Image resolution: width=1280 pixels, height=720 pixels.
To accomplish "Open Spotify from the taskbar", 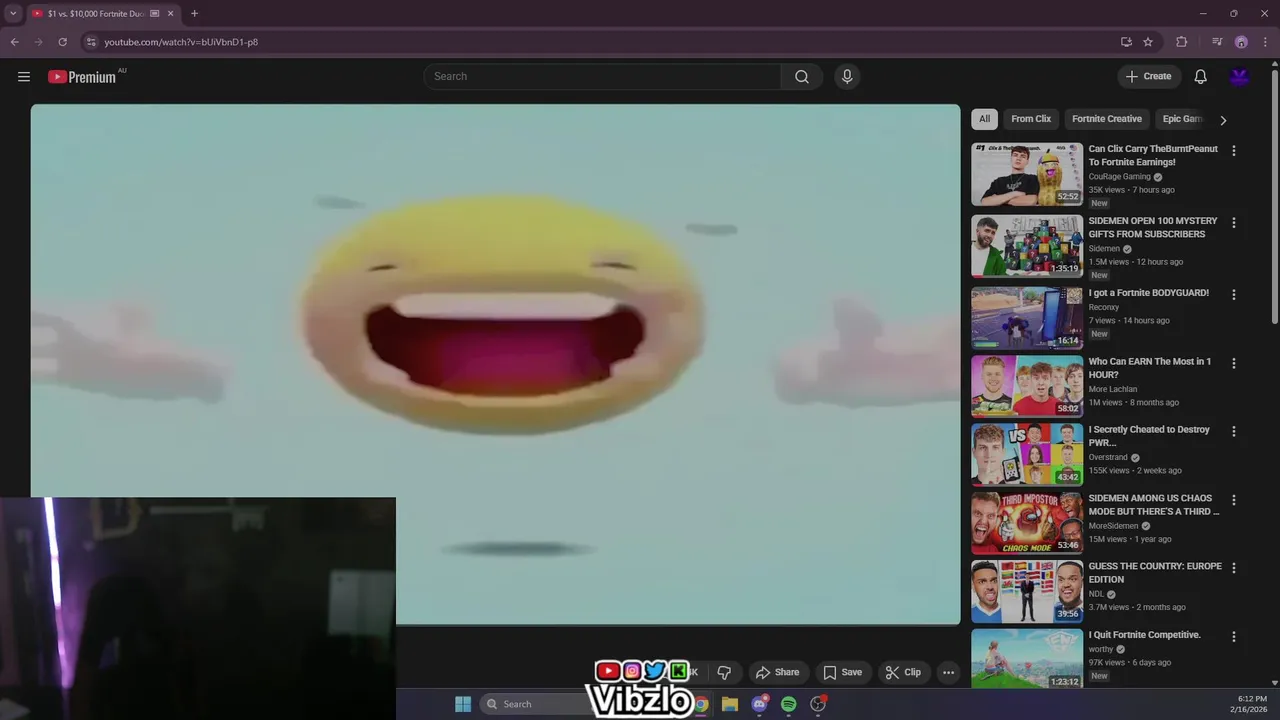I will [x=789, y=704].
